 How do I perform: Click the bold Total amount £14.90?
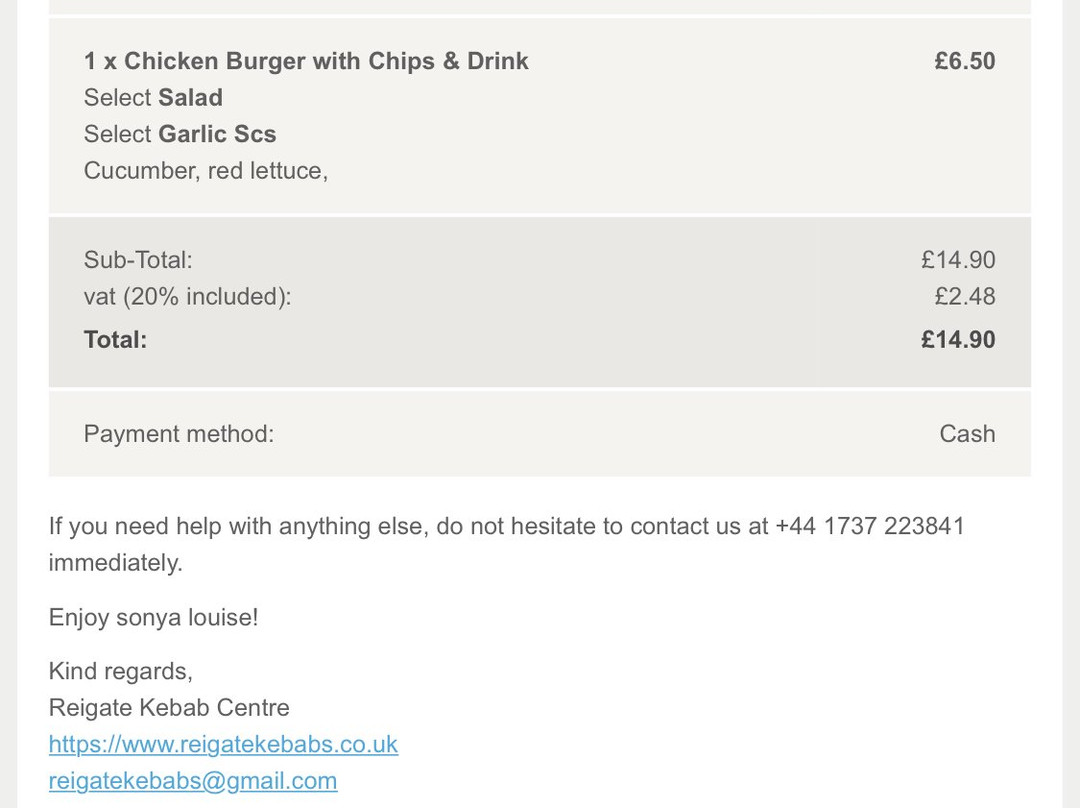(958, 340)
